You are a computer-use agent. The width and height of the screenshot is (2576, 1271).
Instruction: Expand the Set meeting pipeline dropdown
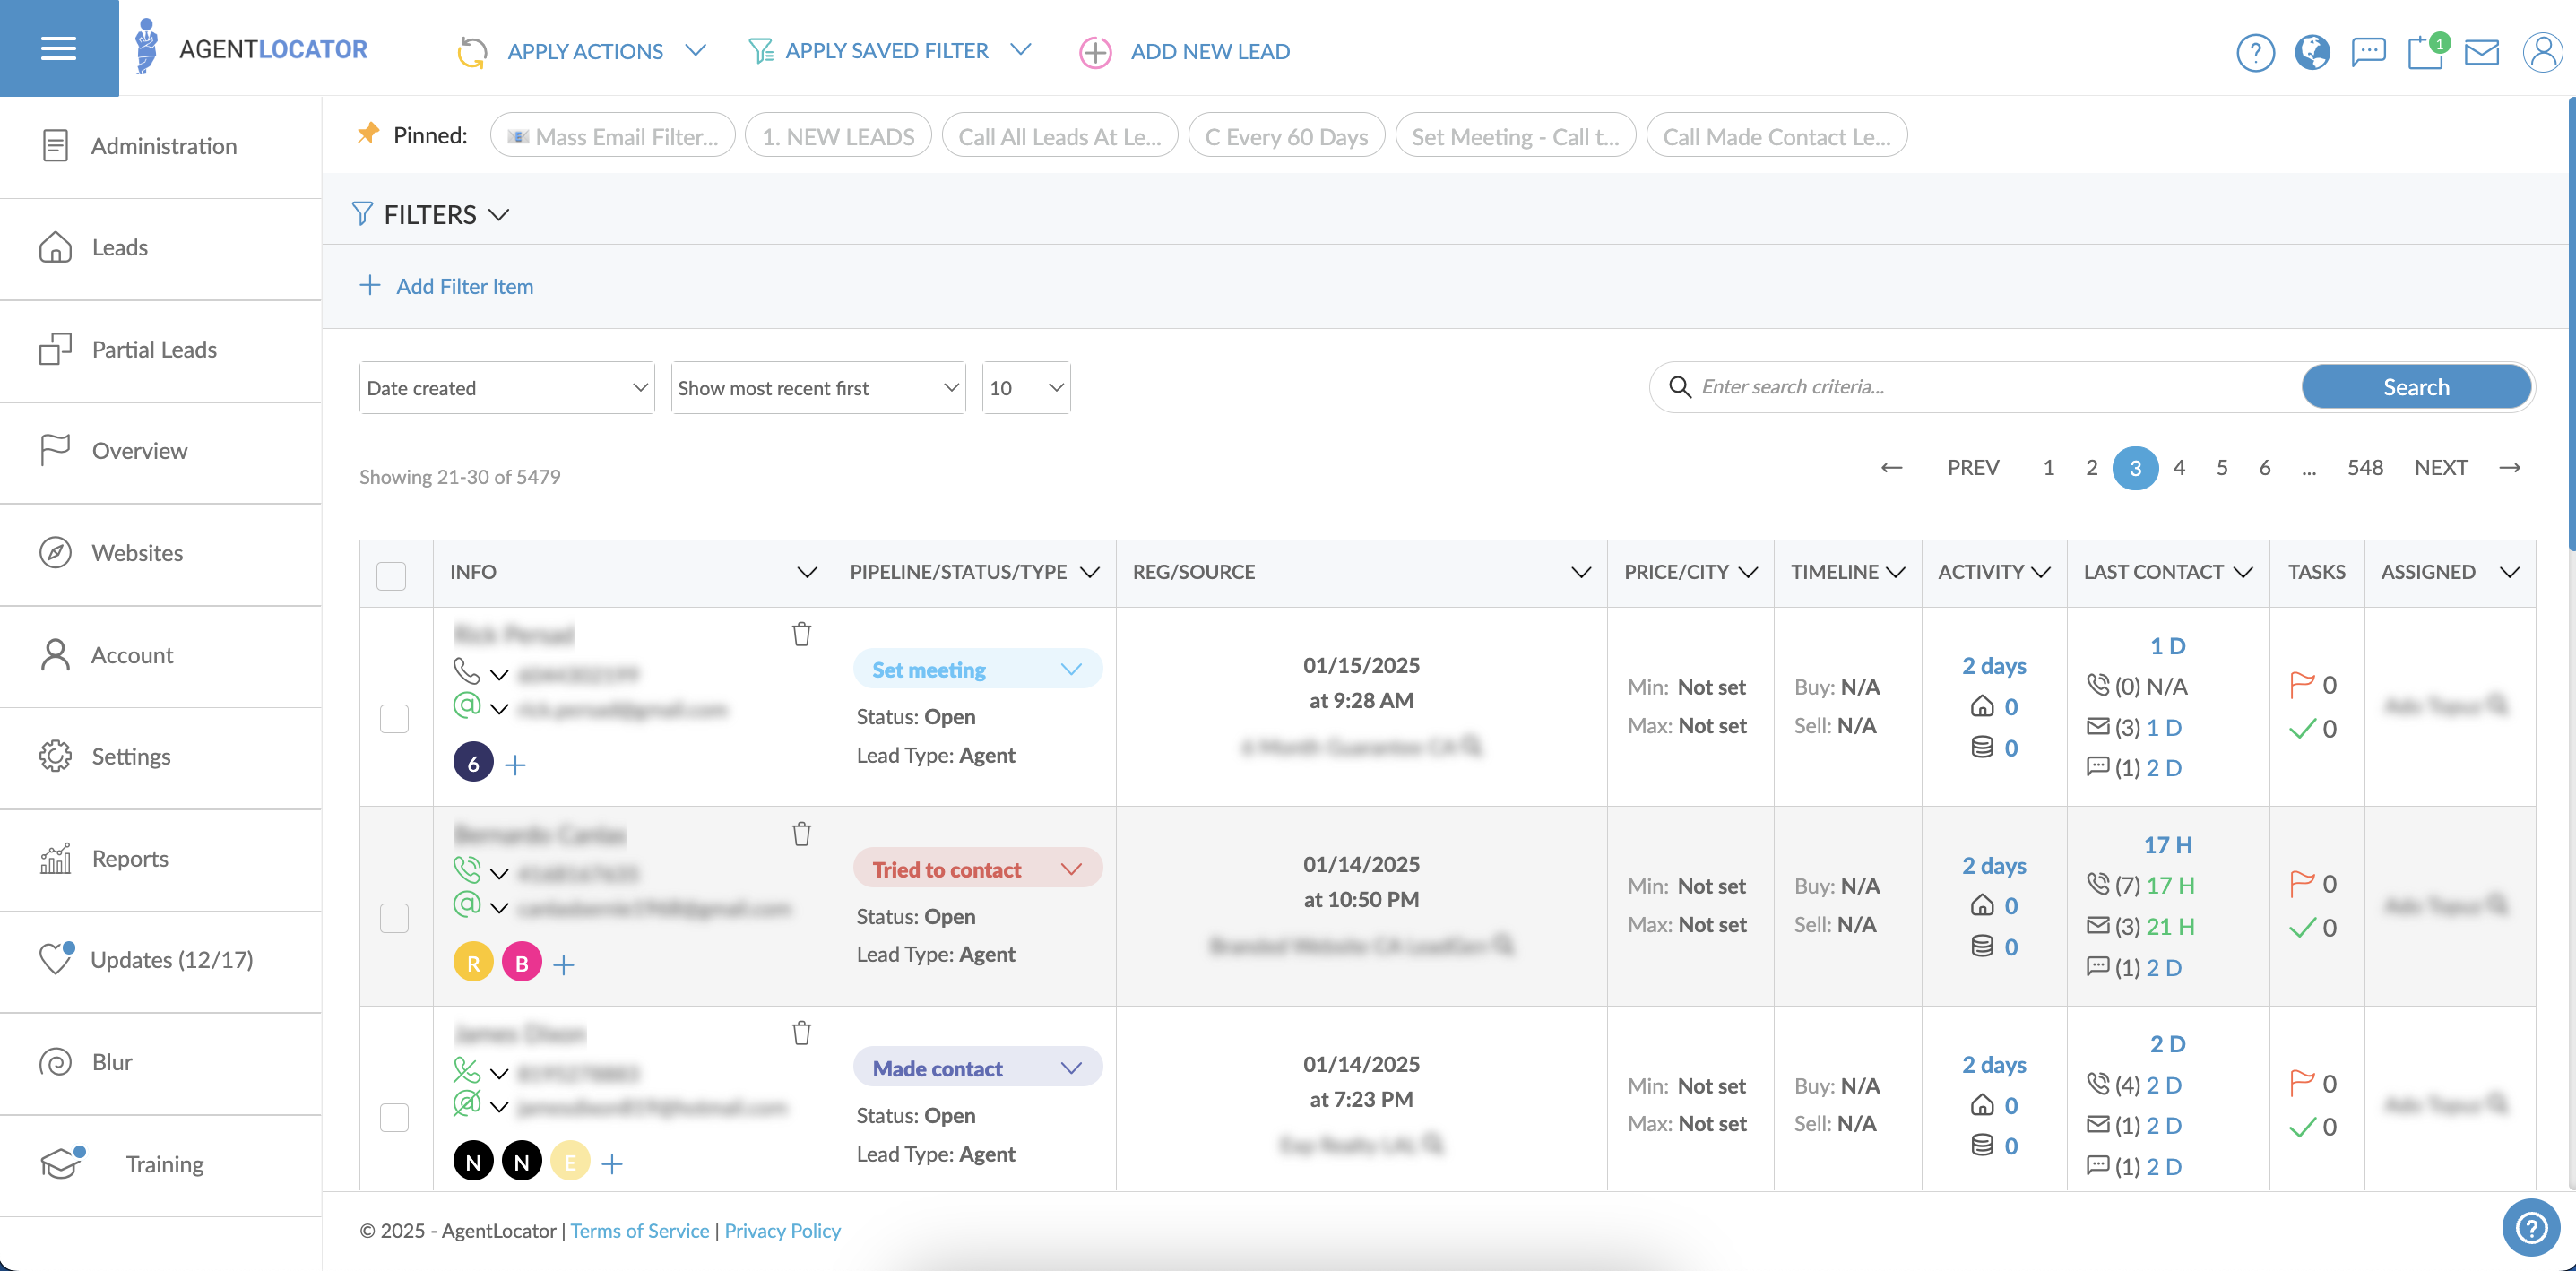1071,669
